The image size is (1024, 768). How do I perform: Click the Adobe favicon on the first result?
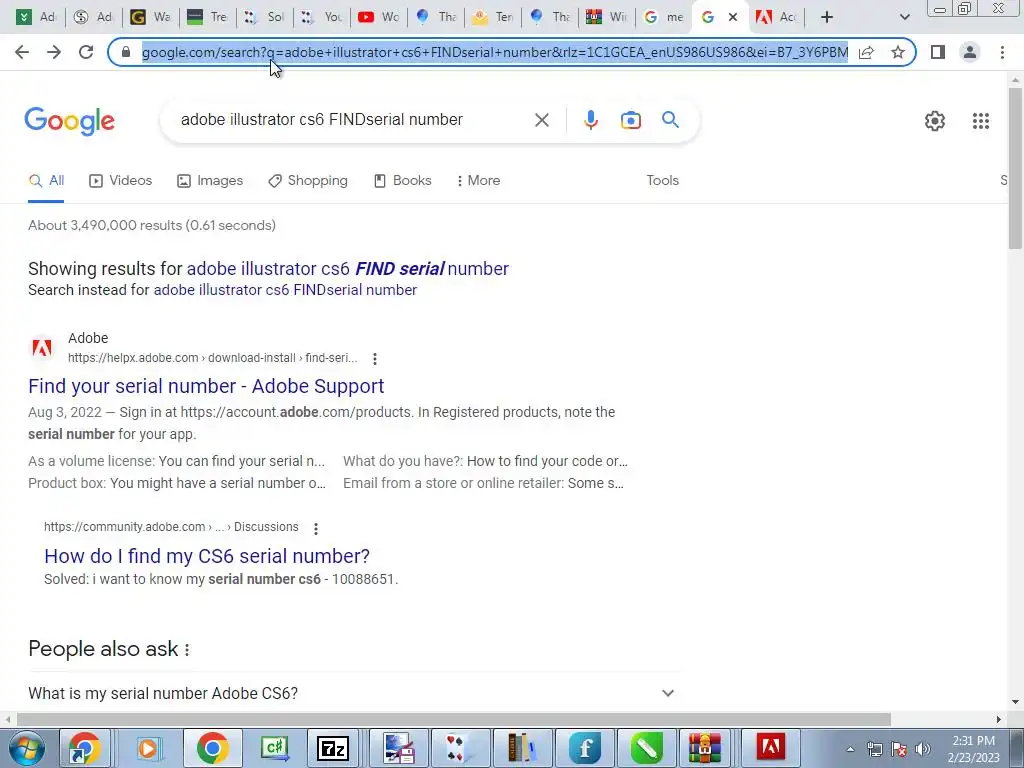point(42,348)
